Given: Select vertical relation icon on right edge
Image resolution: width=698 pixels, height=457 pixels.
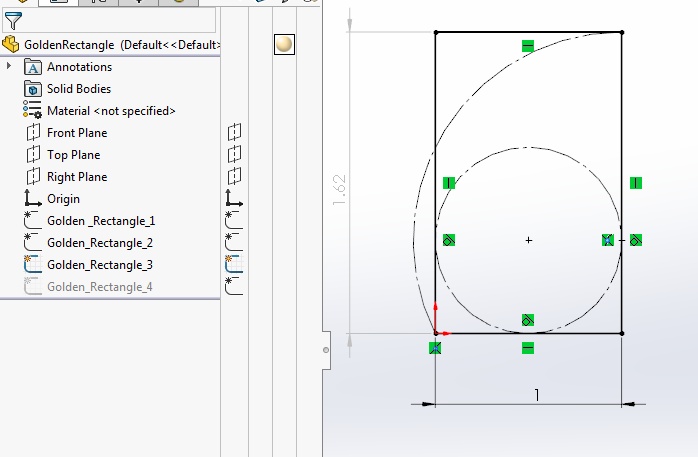Looking at the screenshot, I should pos(636,183).
